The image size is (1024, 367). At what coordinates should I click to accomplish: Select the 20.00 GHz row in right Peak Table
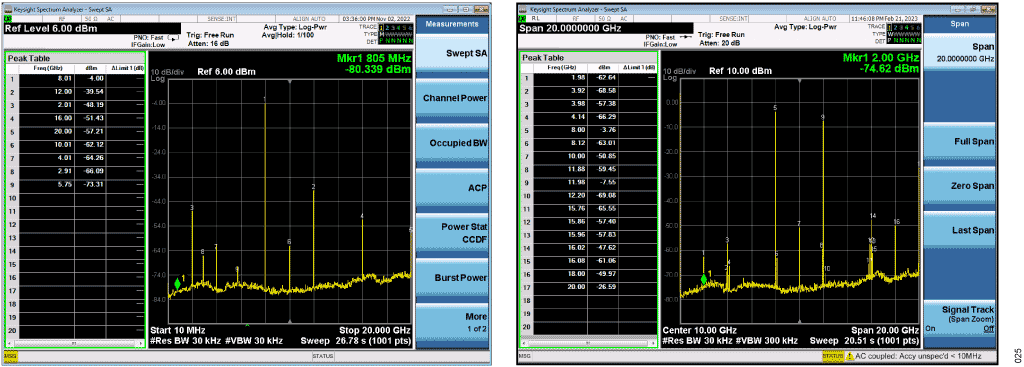click(x=589, y=287)
